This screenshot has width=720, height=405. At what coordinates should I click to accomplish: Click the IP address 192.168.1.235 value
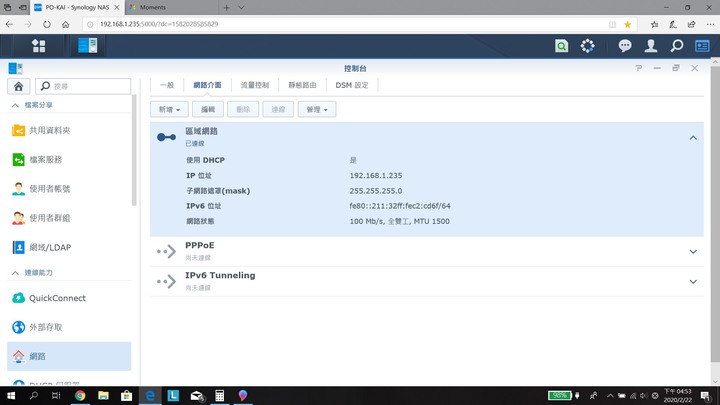tap(376, 175)
